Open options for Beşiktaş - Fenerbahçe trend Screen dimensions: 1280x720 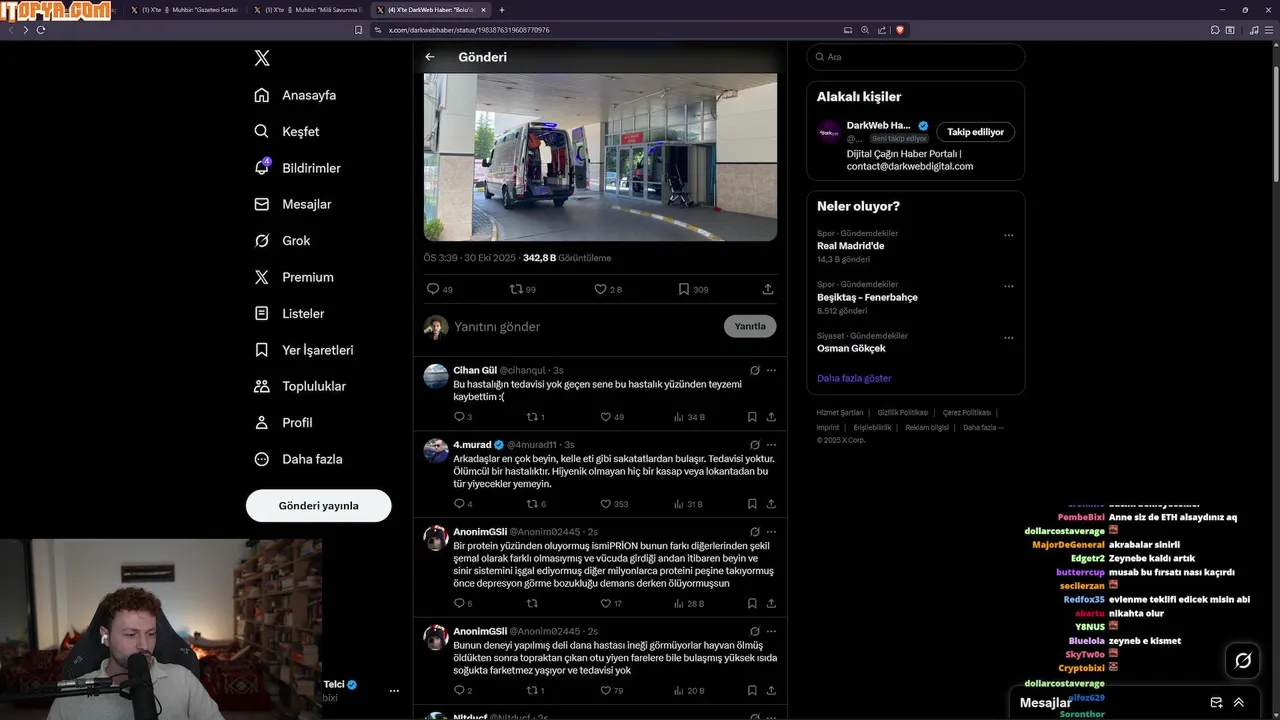1008,286
